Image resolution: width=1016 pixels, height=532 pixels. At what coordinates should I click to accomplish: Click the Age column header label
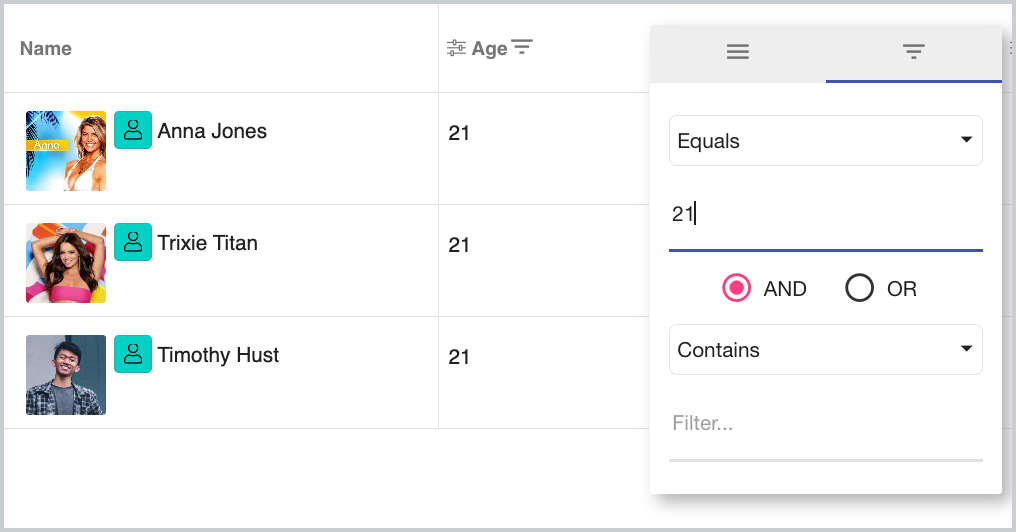click(489, 48)
